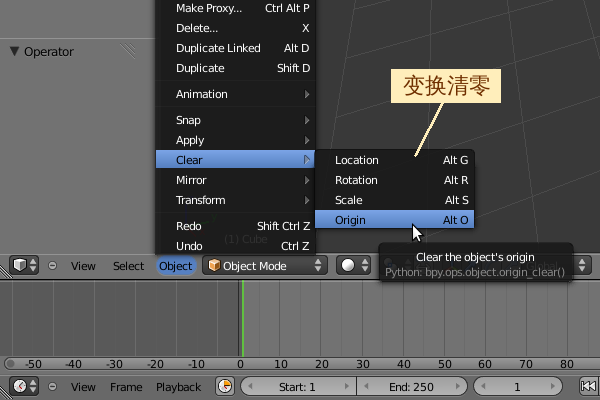Open the Select menu in 3D header
The width and height of the screenshot is (600, 400).
point(128,266)
